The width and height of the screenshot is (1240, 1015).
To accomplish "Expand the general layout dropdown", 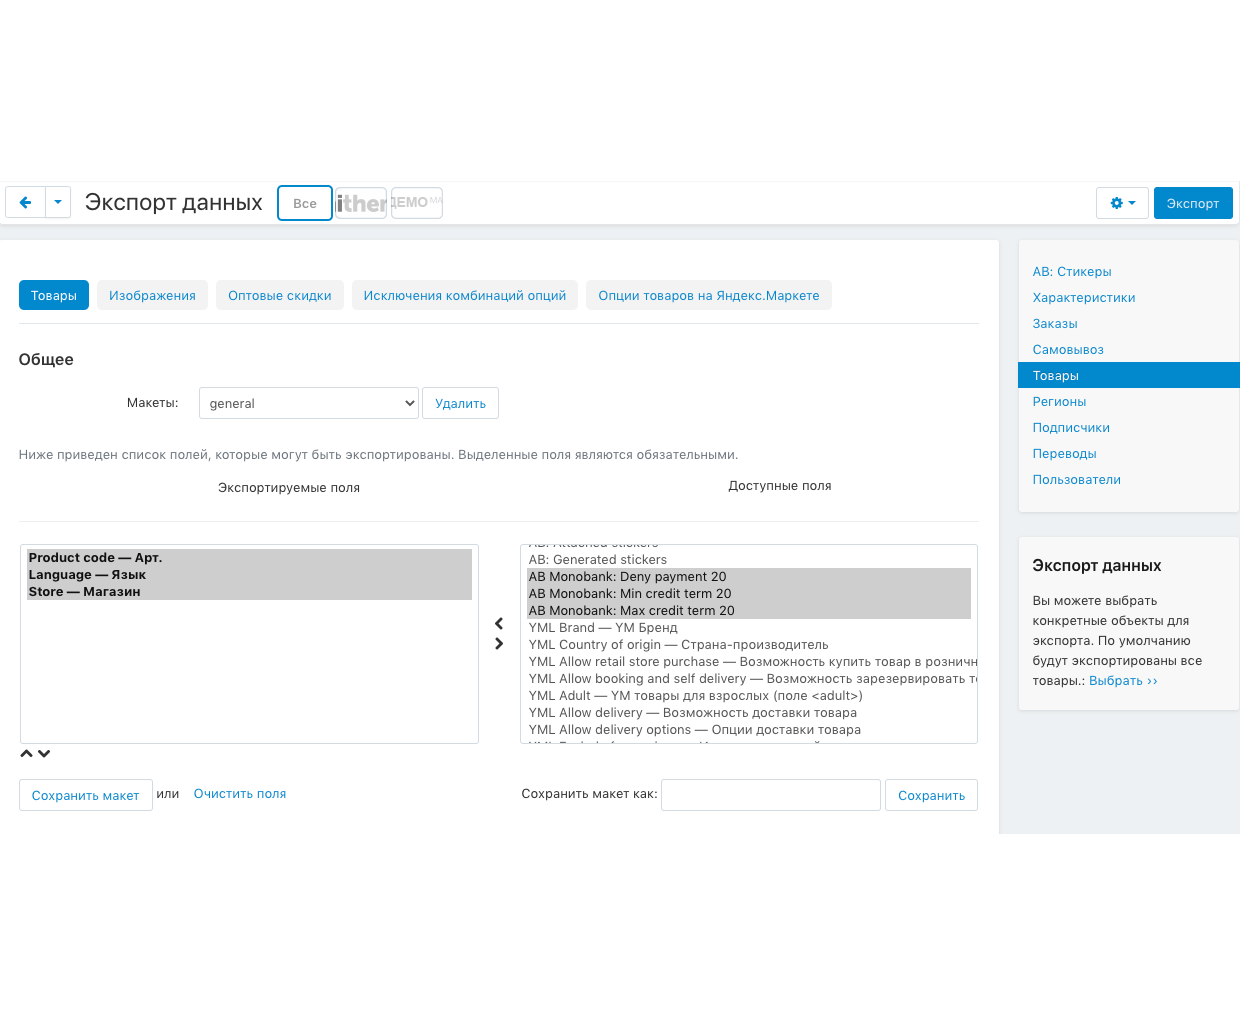I will [x=308, y=403].
